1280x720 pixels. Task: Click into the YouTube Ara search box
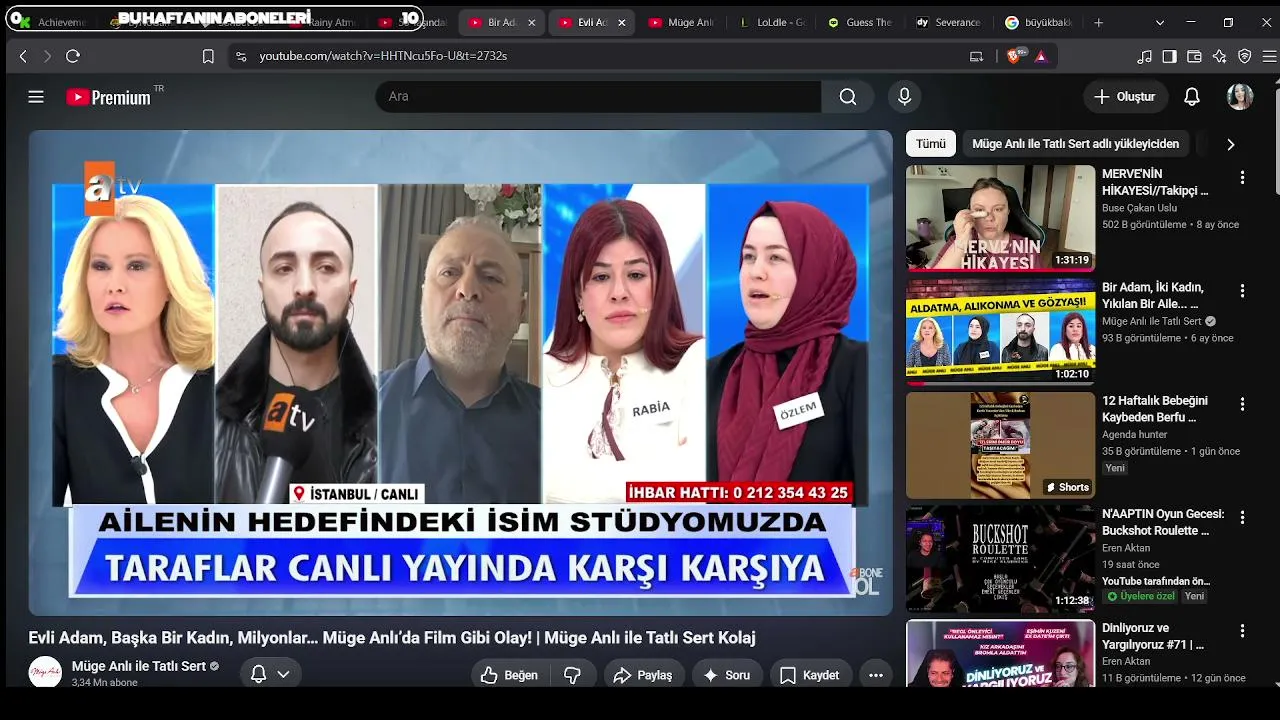point(599,97)
